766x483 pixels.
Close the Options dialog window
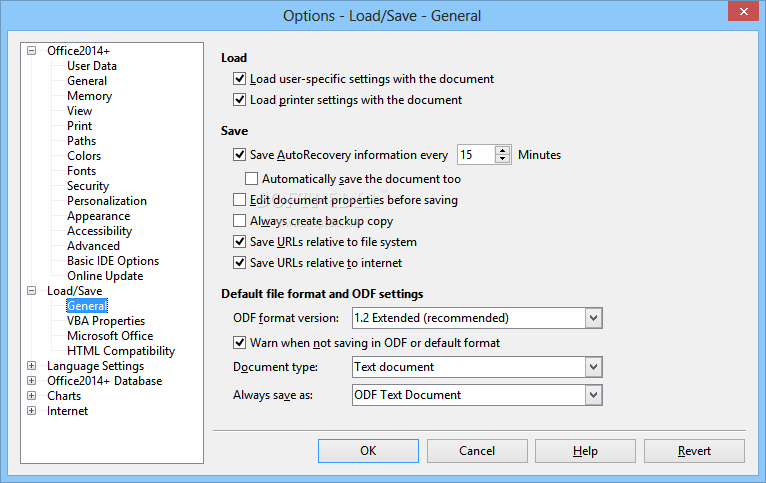pyautogui.click(x=744, y=11)
